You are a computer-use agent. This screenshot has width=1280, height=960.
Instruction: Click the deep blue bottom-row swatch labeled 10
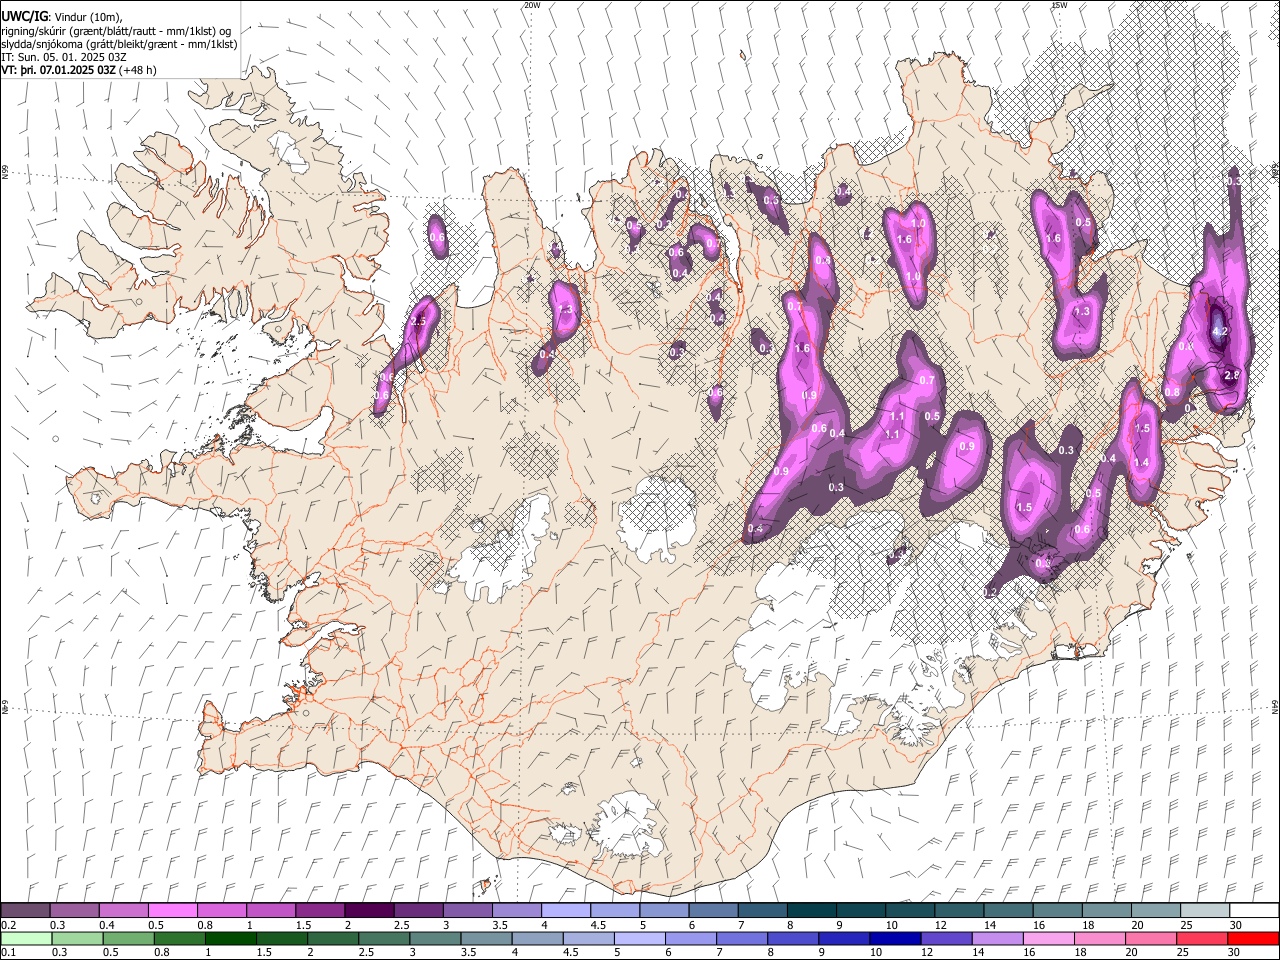895,938
